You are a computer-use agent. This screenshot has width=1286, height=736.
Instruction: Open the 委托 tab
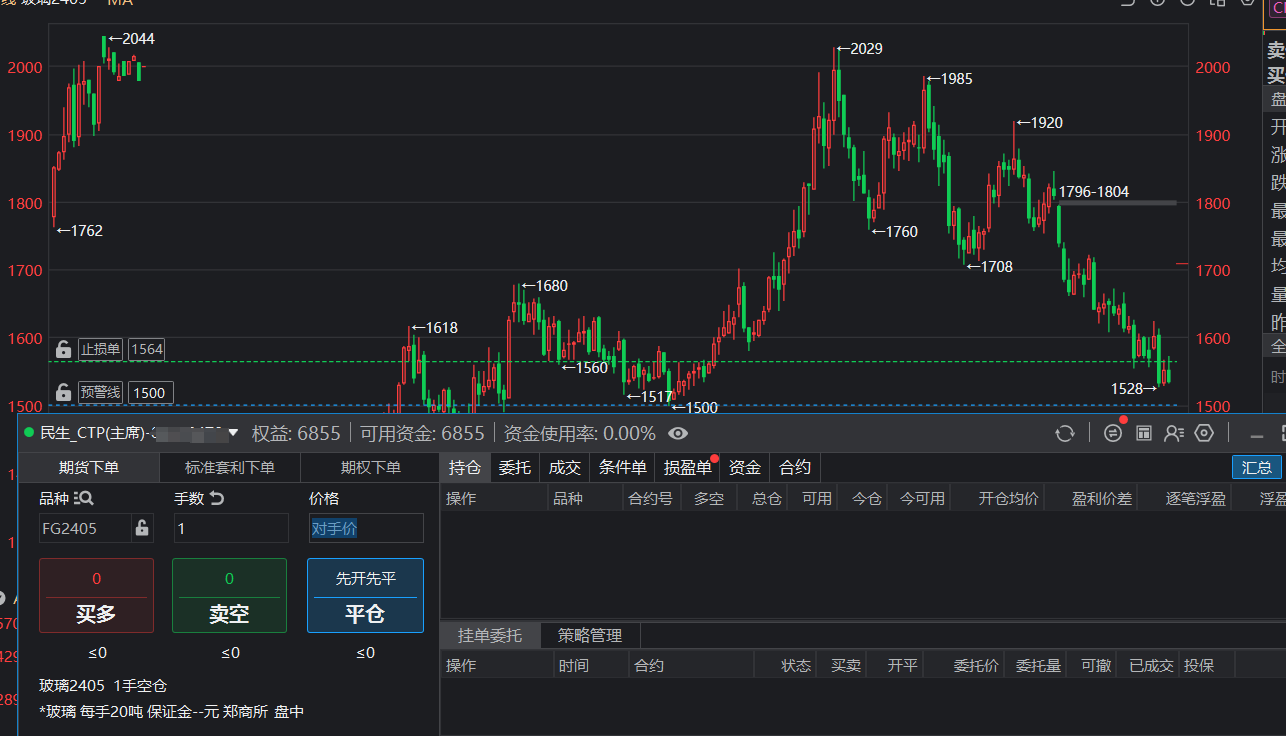coord(515,467)
